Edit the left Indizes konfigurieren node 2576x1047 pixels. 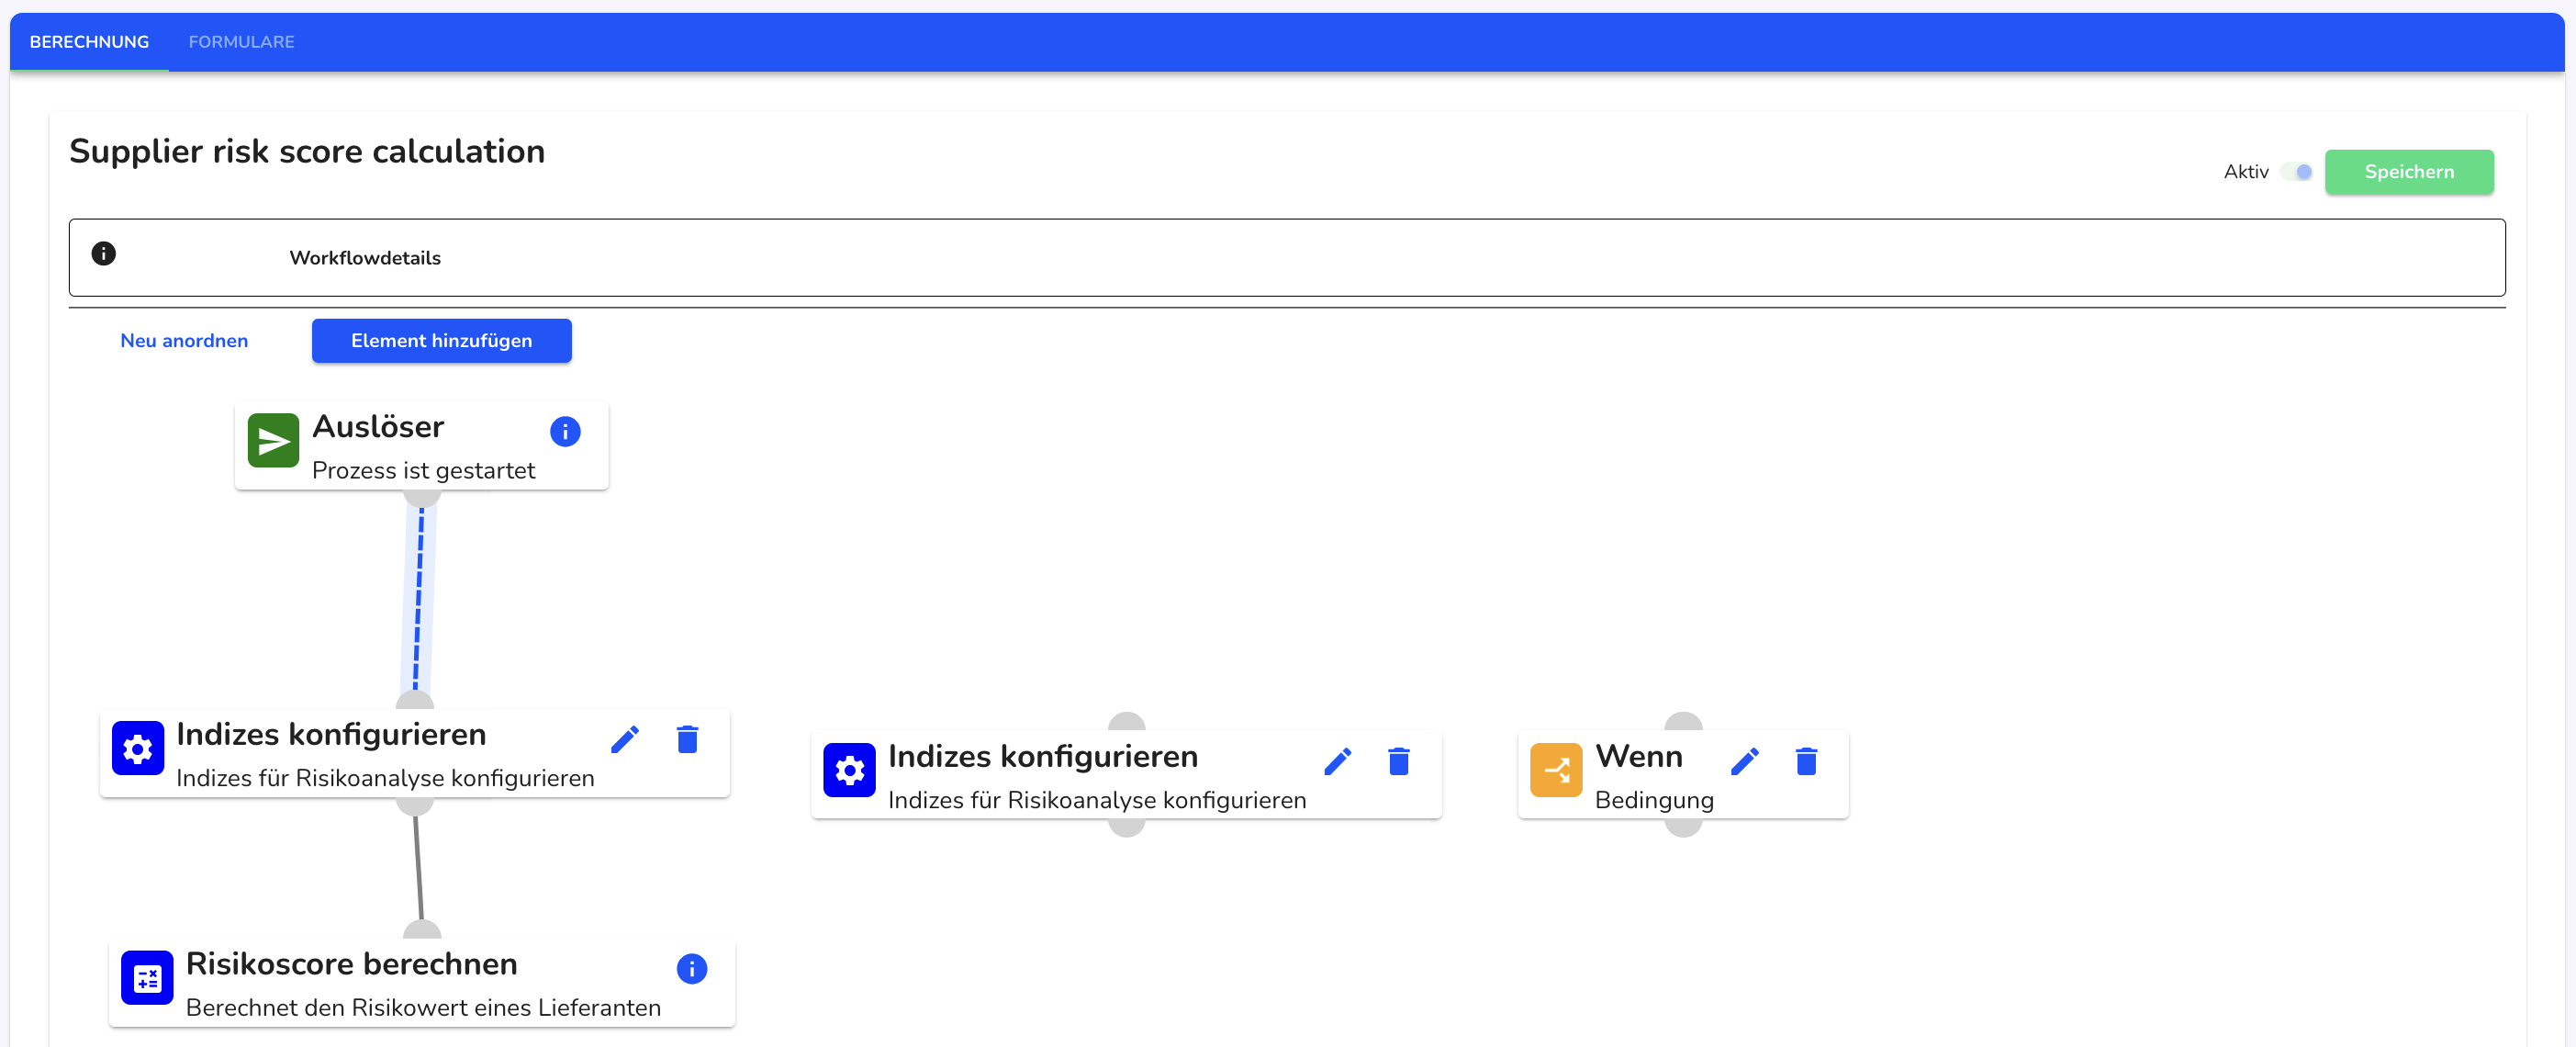[625, 740]
